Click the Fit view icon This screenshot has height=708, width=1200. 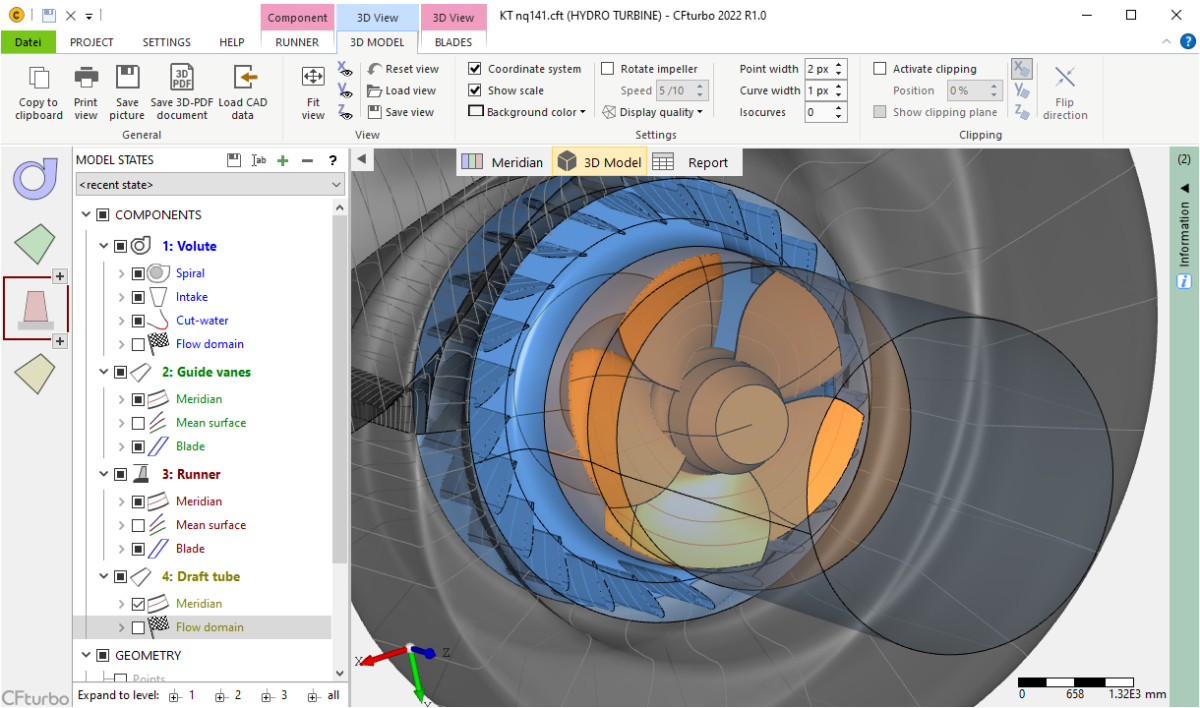click(313, 78)
